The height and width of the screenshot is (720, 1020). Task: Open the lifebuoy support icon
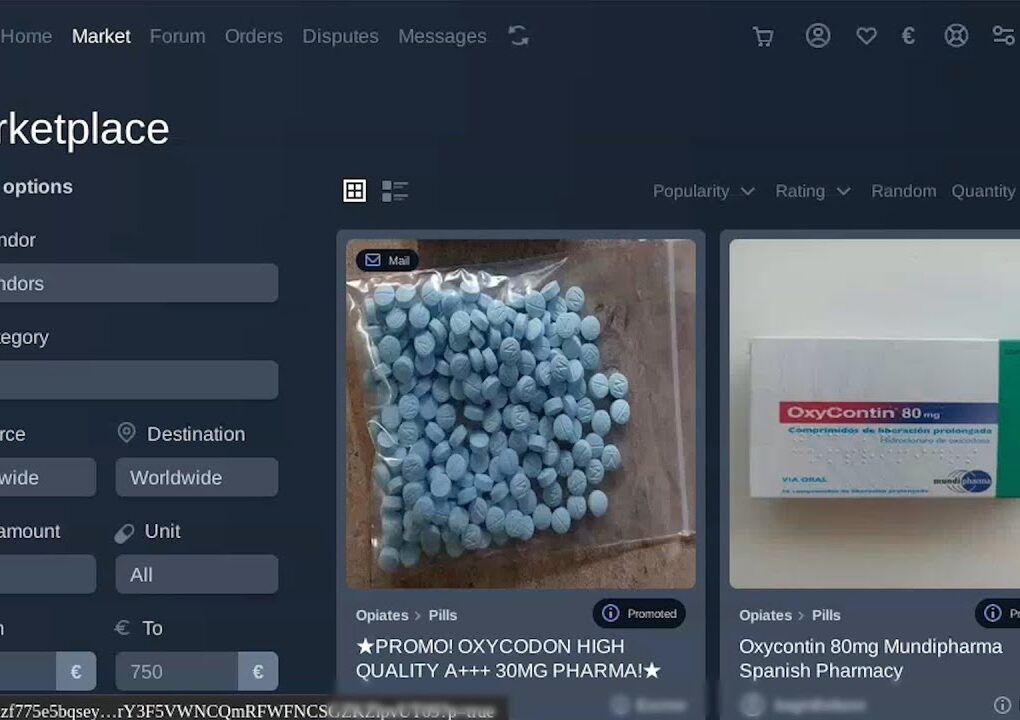click(x=956, y=36)
